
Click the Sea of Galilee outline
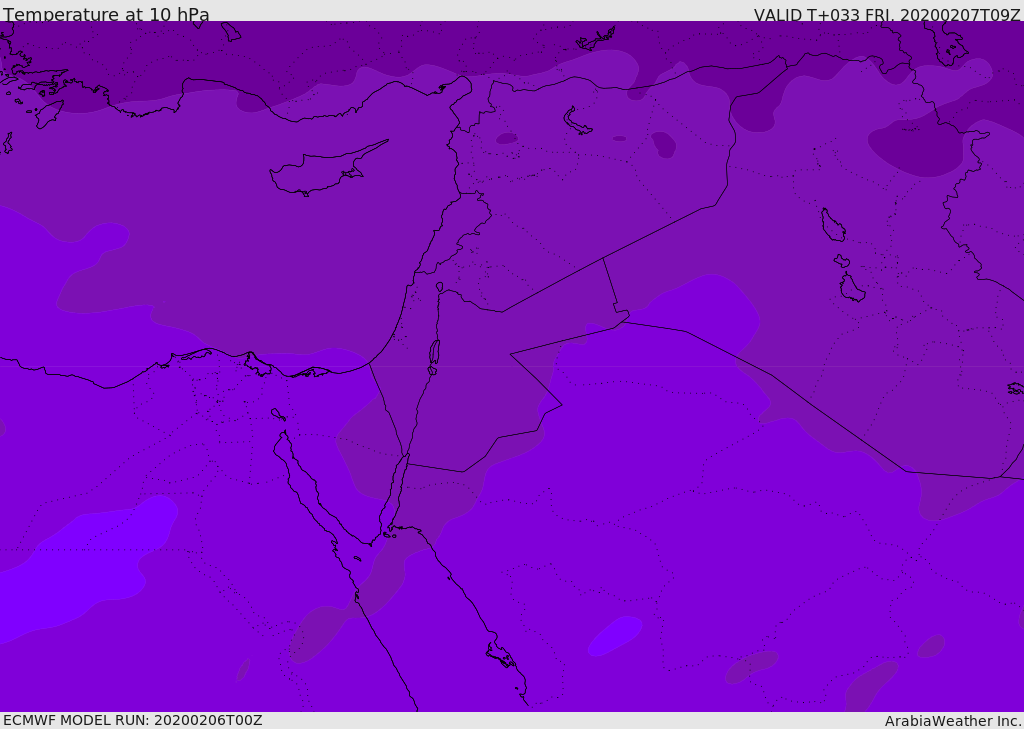[439, 287]
